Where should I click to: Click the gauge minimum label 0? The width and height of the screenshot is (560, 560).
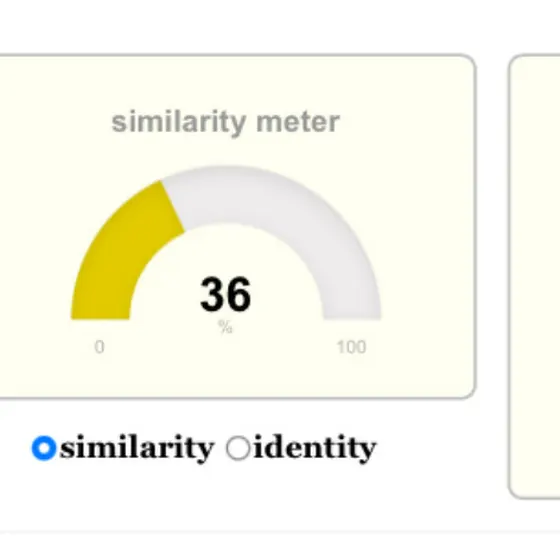click(99, 347)
